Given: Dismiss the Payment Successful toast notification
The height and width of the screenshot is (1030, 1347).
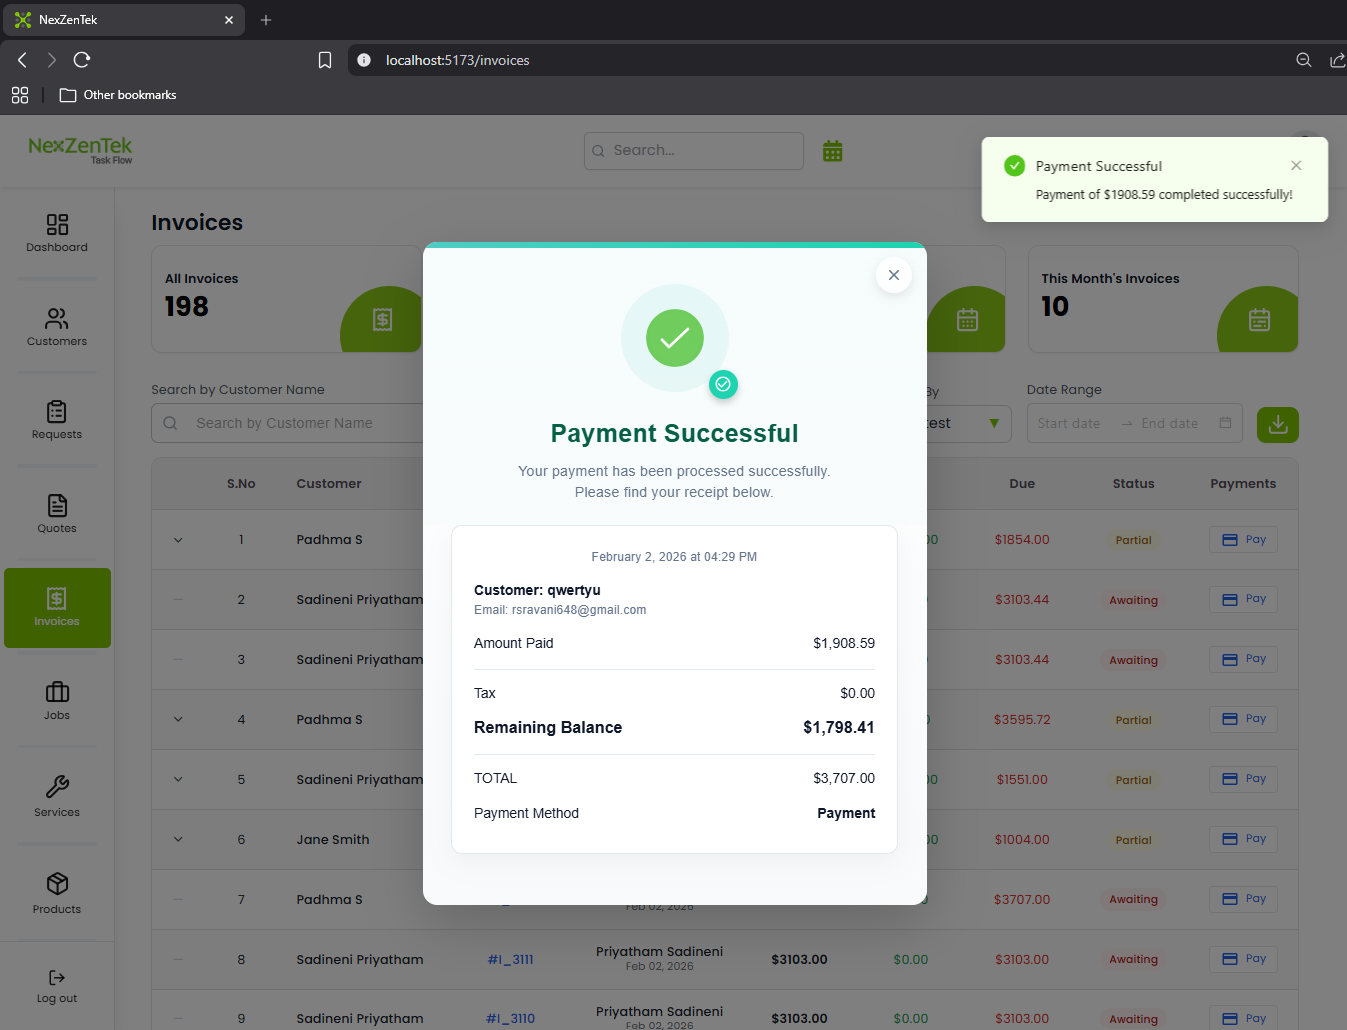Looking at the screenshot, I should (x=1295, y=166).
